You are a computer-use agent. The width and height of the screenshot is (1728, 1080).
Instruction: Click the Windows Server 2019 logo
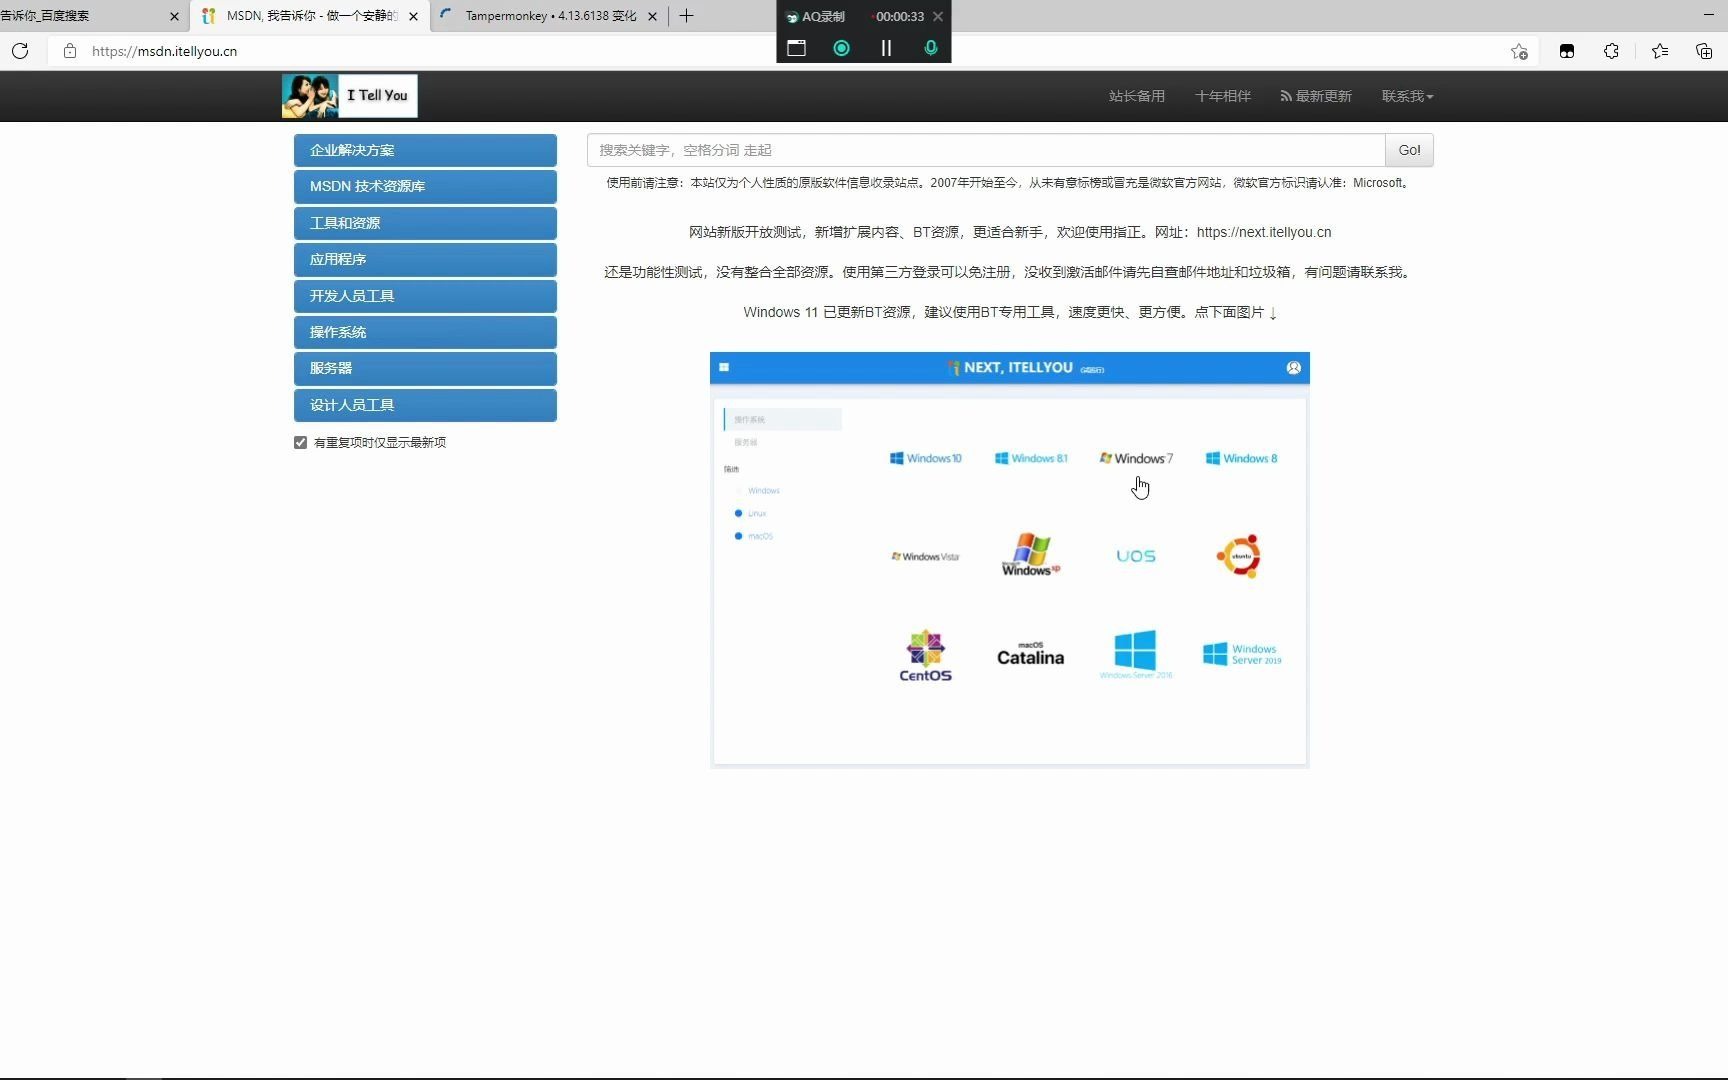tap(1242, 654)
